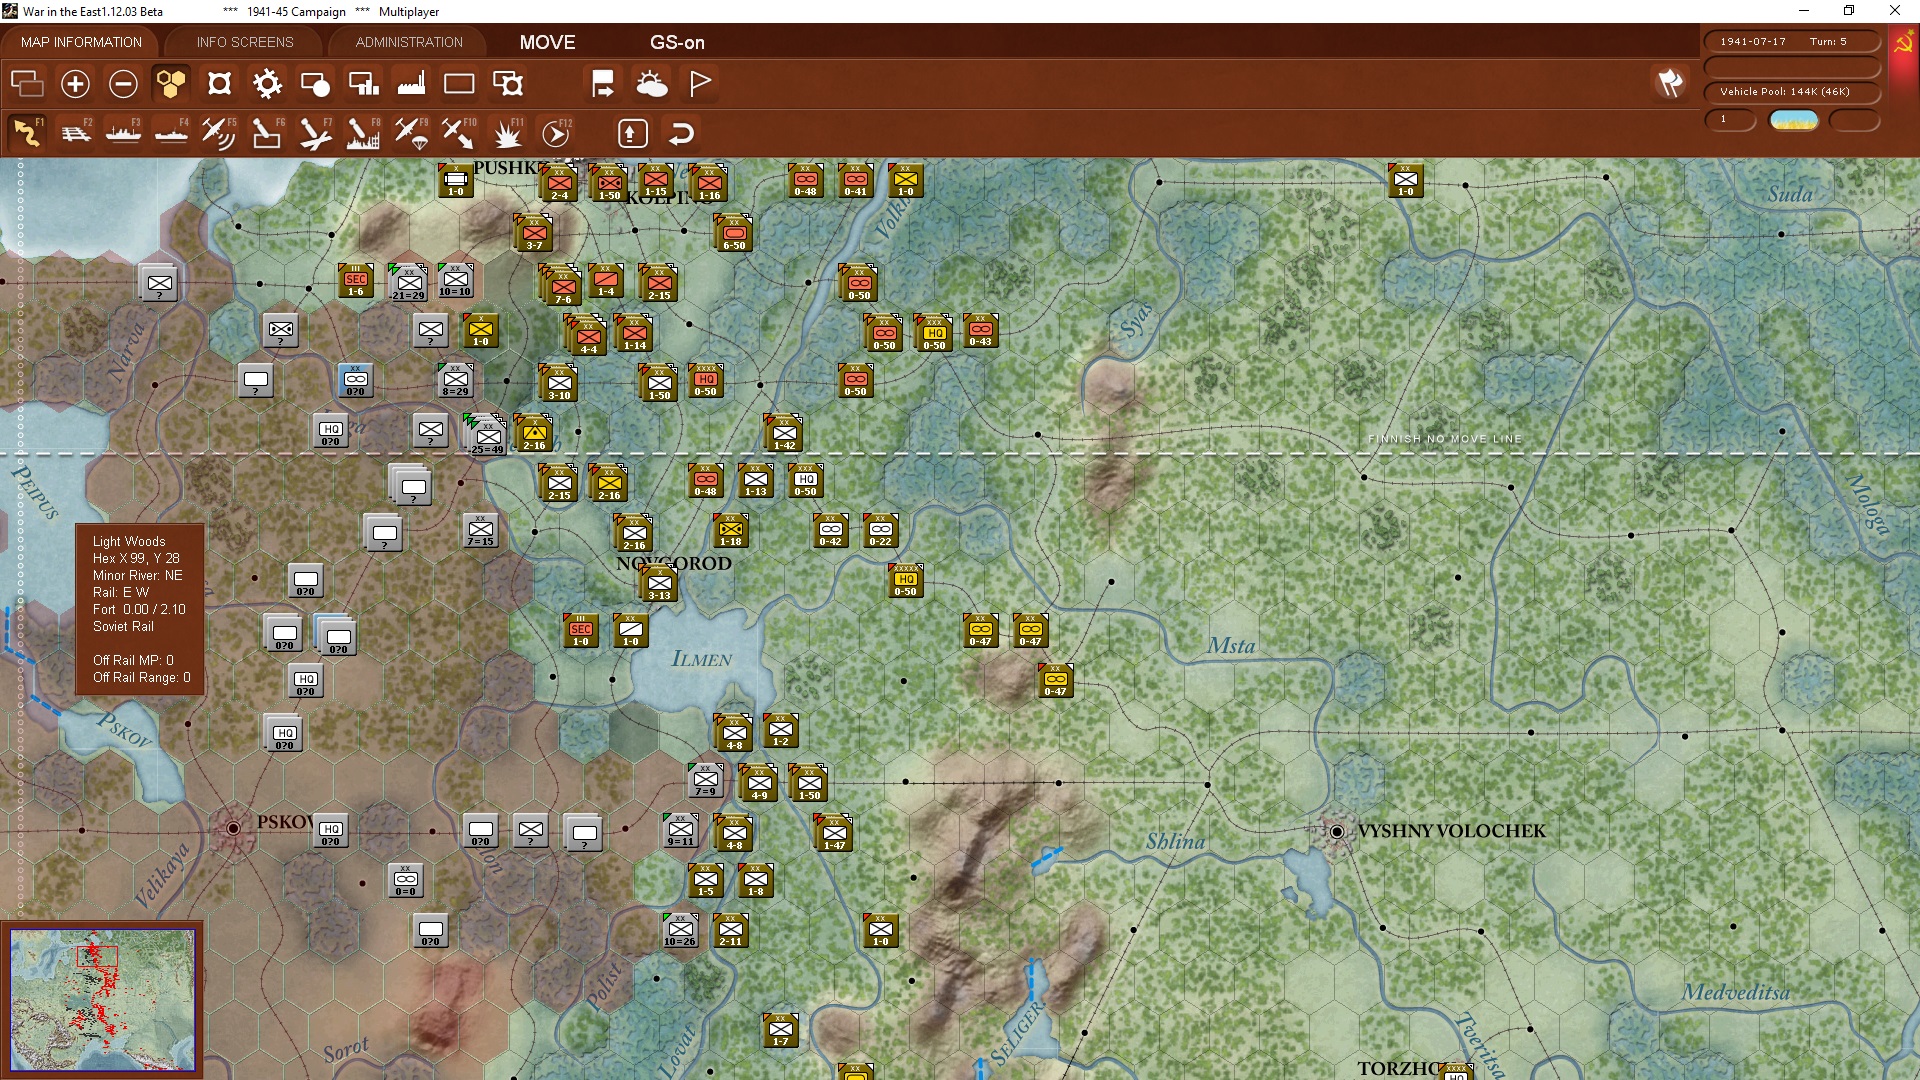This screenshot has width=1920, height=1080.
Task: Click the rectangle with gear overlay icon
Action: pos(508,84)
